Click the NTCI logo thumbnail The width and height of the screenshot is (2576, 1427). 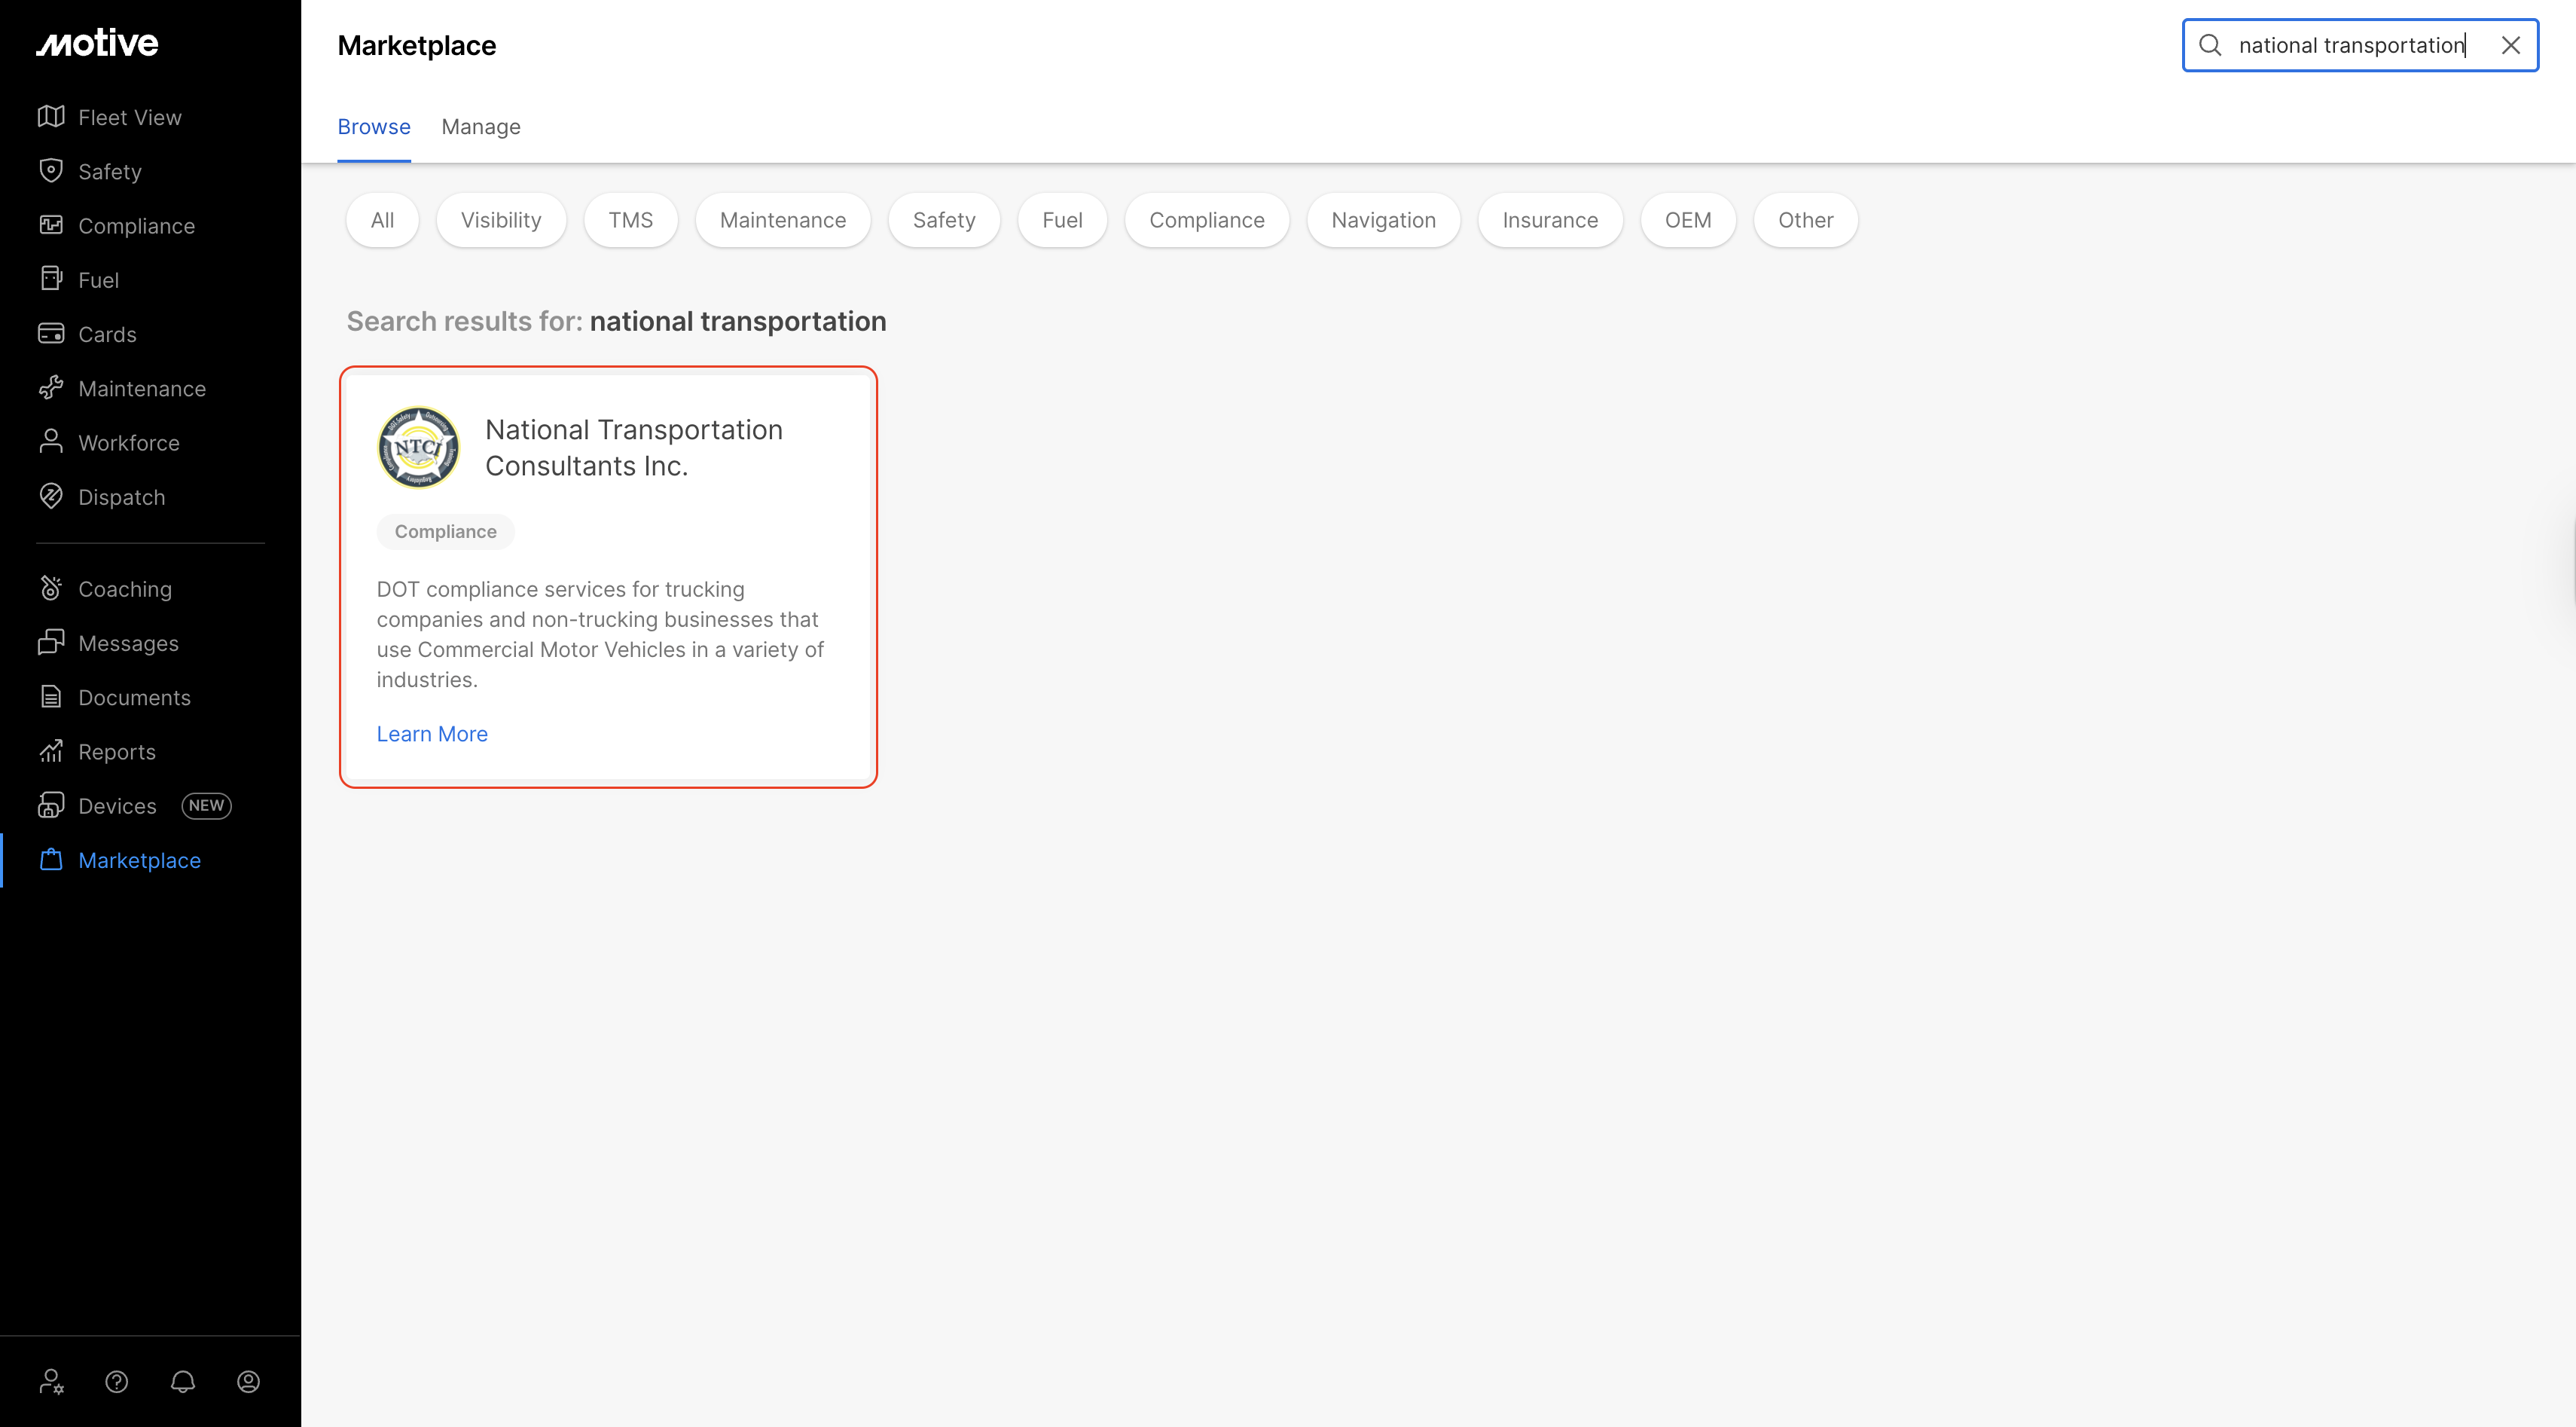[x=419, y=447]
